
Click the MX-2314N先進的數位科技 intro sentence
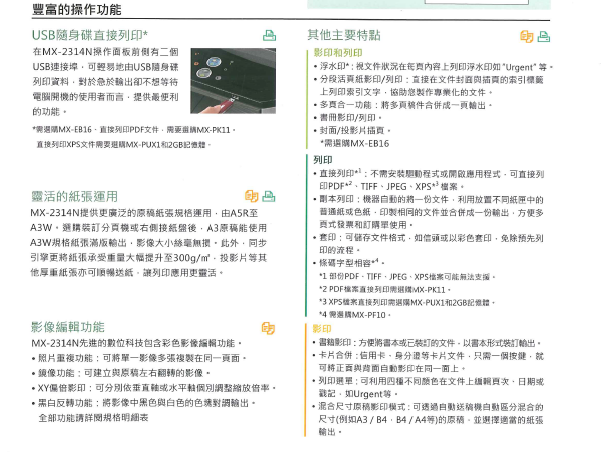[137, 343]
